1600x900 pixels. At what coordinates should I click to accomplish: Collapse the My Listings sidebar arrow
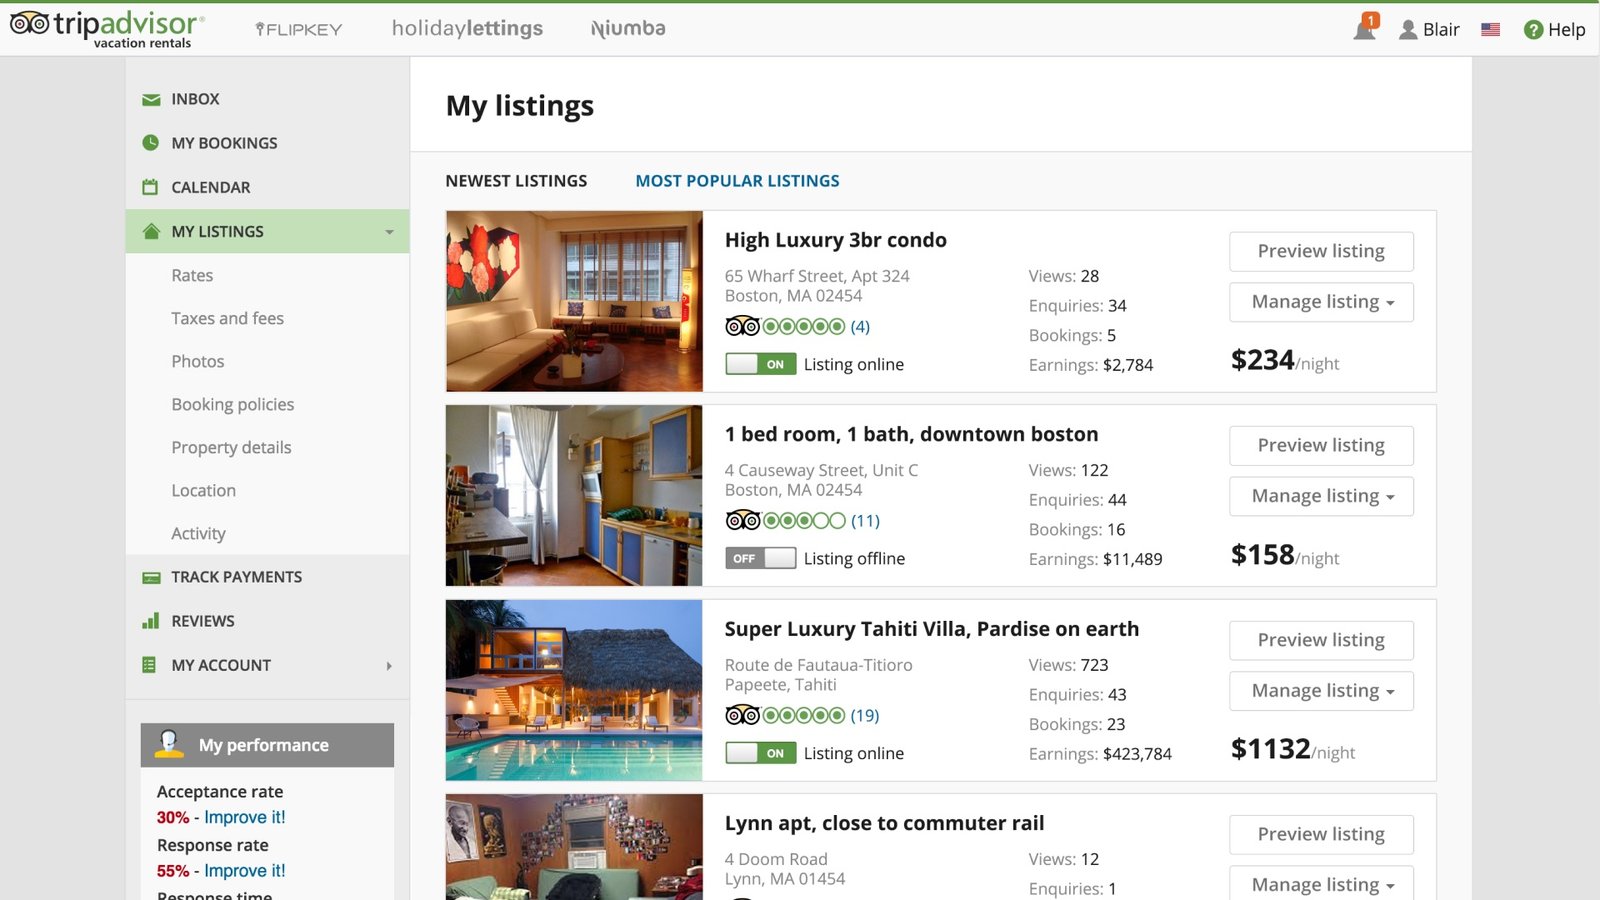[390, 232]
